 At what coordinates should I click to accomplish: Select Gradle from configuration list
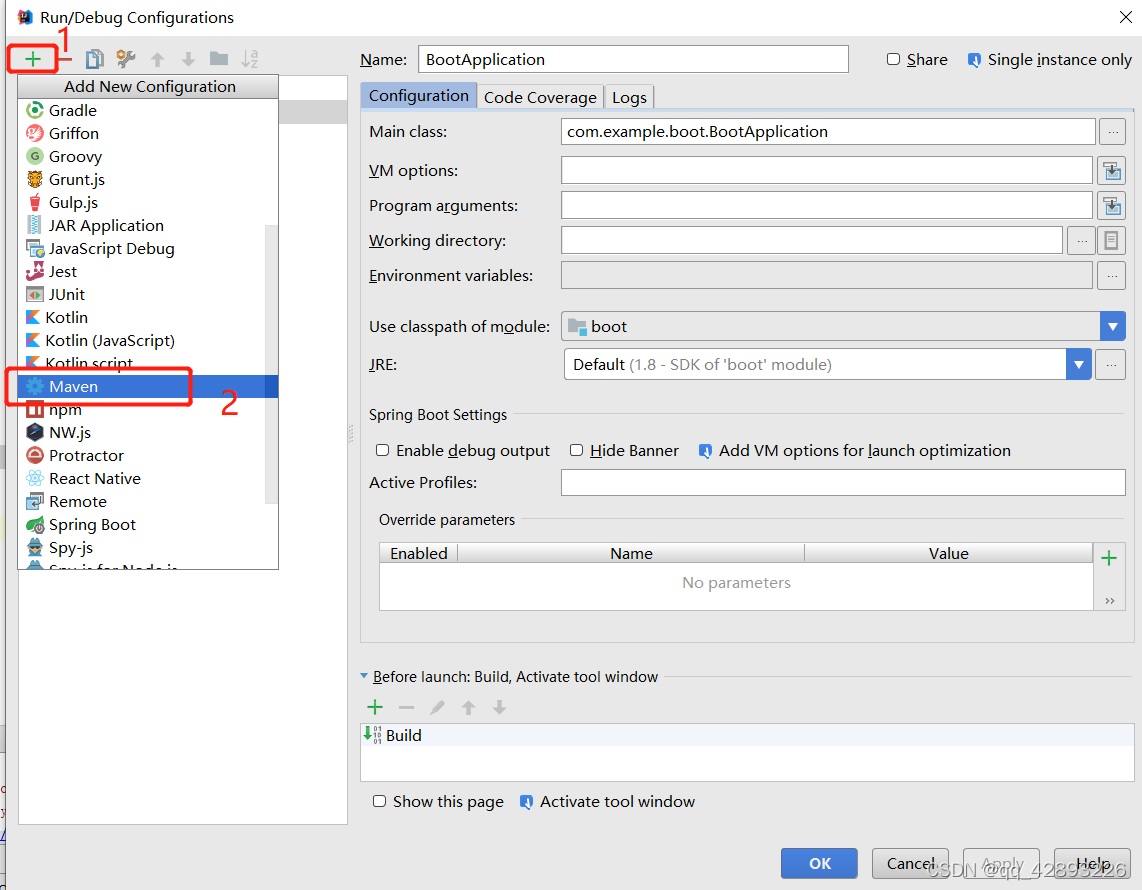[148, 111]
